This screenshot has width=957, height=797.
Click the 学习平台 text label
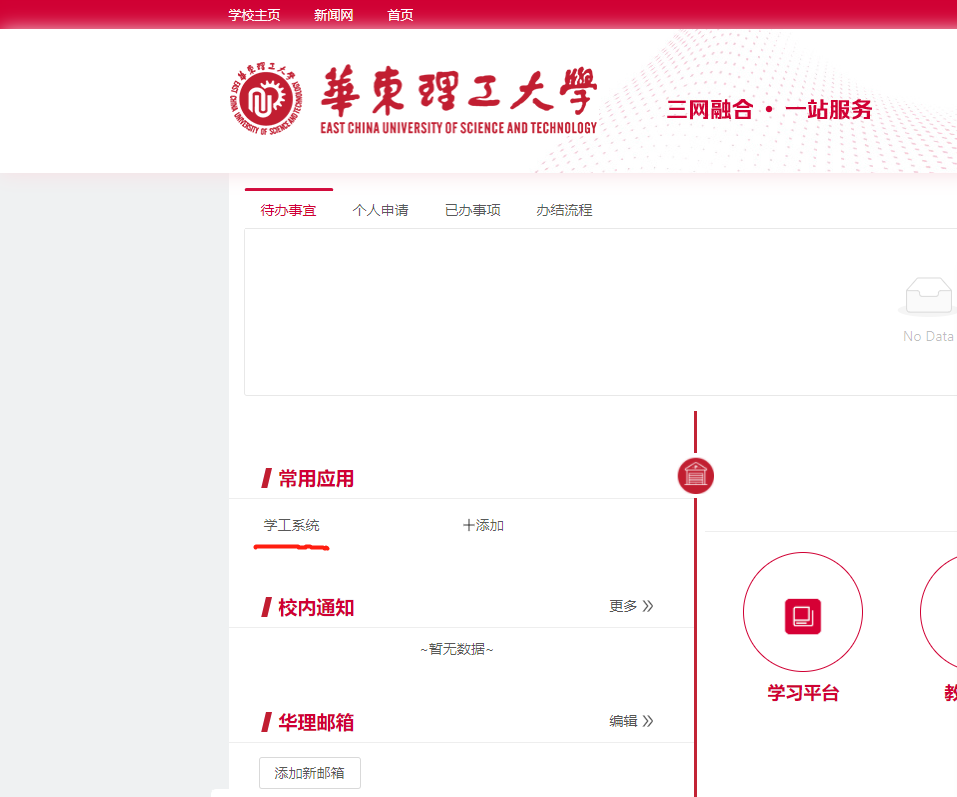[x=802, y=693]
